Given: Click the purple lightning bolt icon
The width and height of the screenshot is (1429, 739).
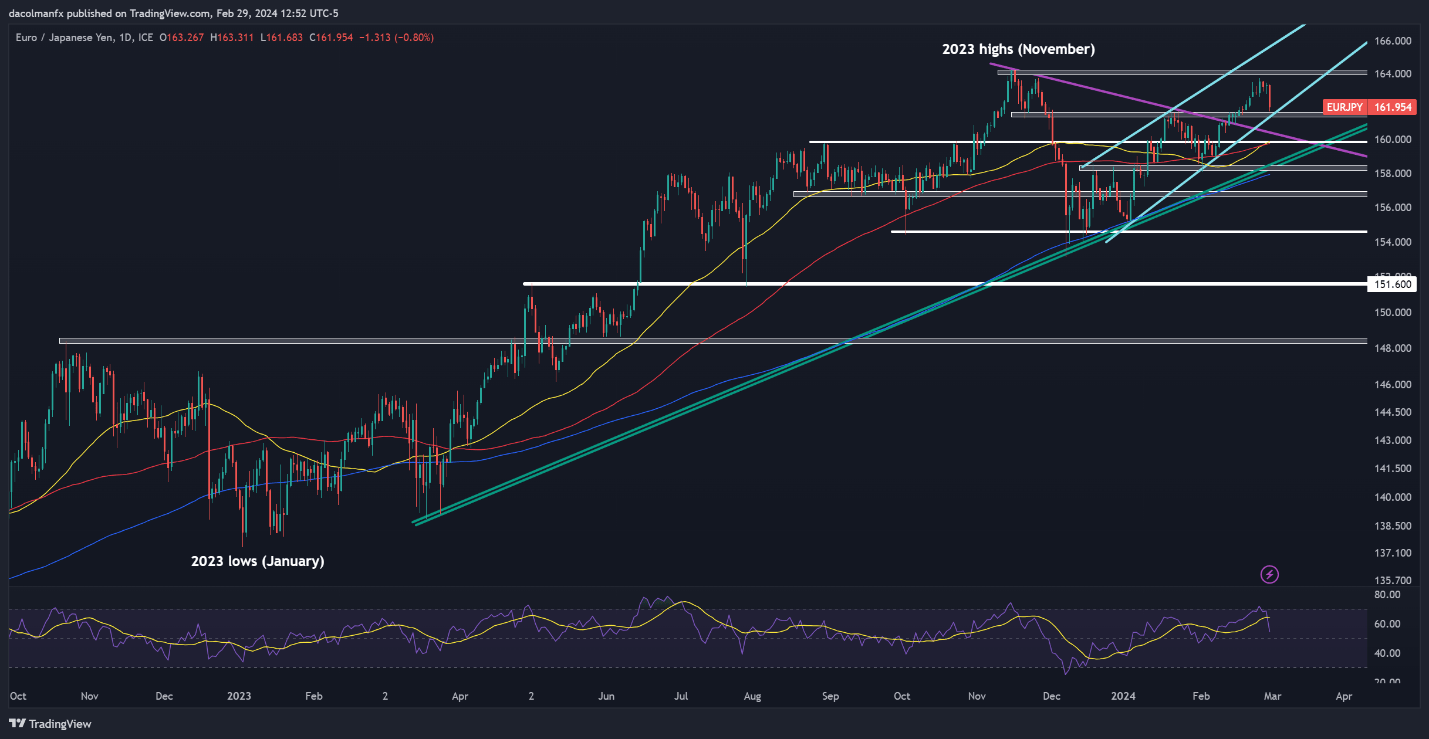Looking at the screenshot, I should (x=1270, y=574).
